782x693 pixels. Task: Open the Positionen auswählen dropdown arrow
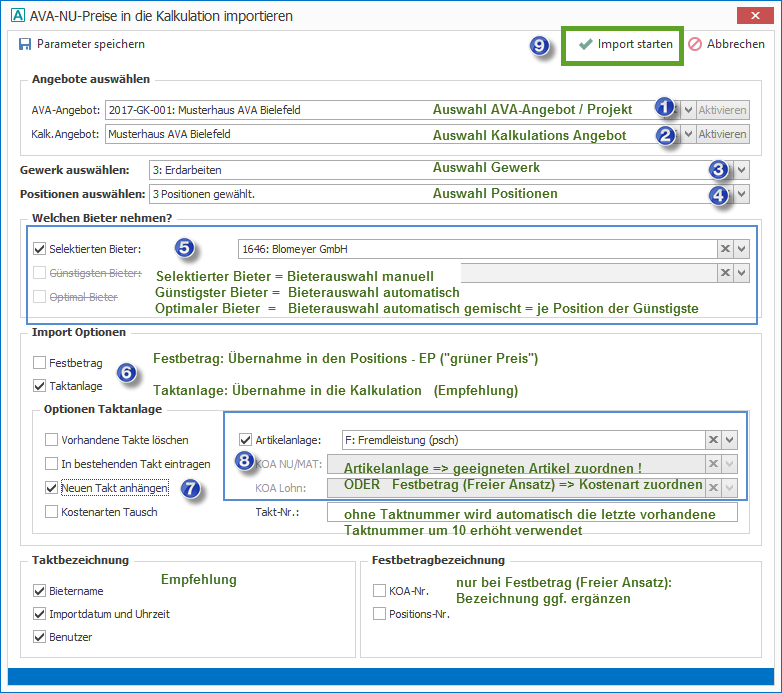[x=741, y=194]
